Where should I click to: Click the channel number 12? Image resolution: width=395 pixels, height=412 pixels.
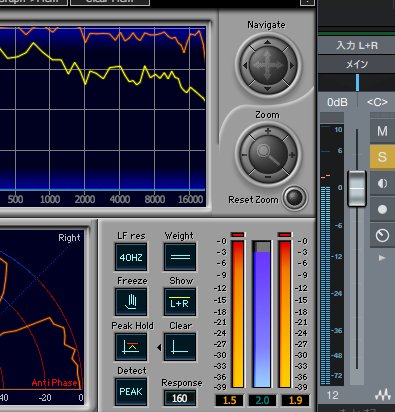click(332, 395)
